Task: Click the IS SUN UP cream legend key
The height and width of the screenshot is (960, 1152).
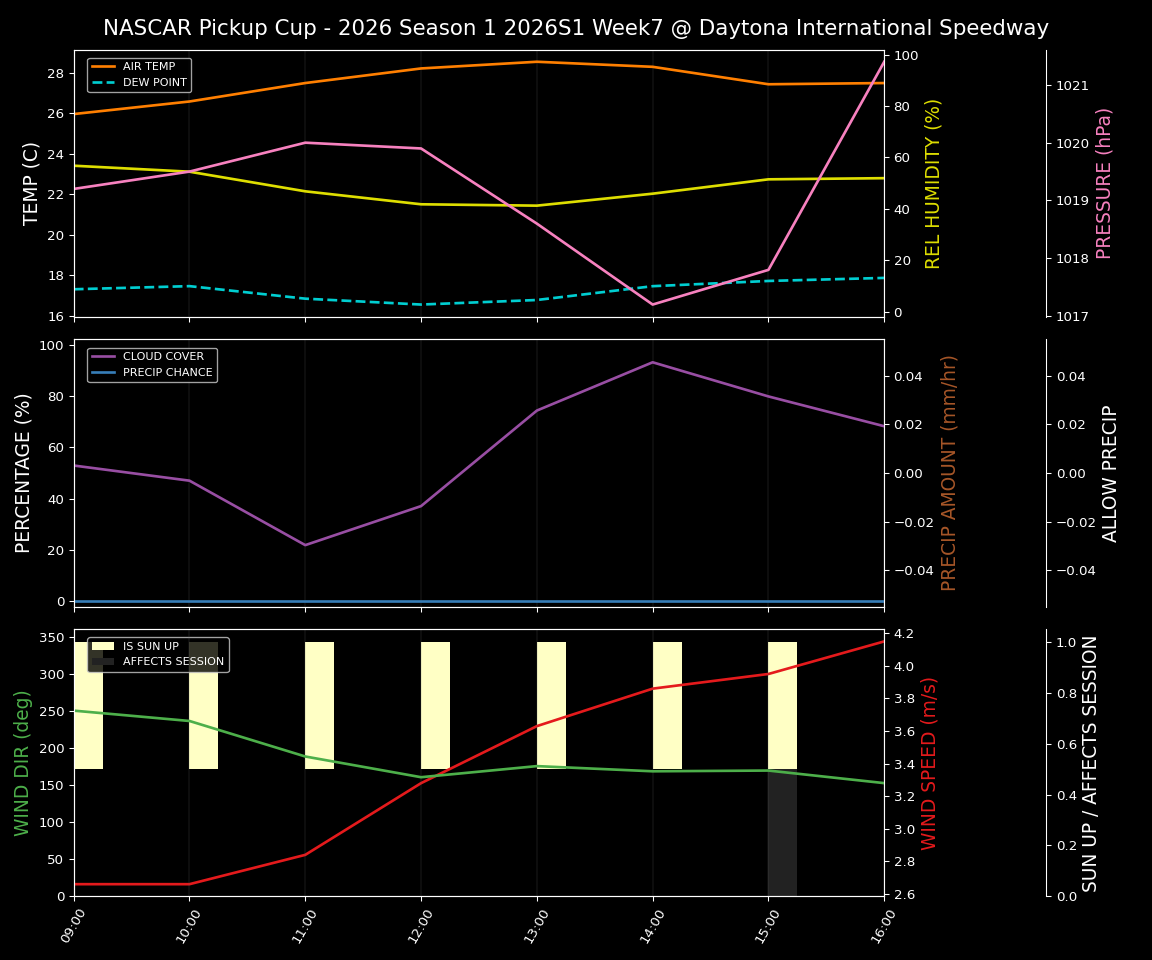Action: click(104, 646)
